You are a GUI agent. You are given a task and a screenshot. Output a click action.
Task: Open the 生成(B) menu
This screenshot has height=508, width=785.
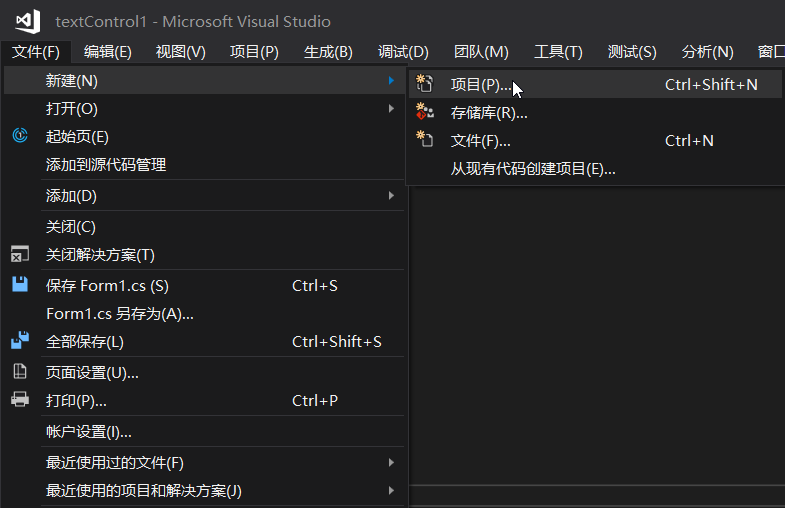tap(328, 52)
